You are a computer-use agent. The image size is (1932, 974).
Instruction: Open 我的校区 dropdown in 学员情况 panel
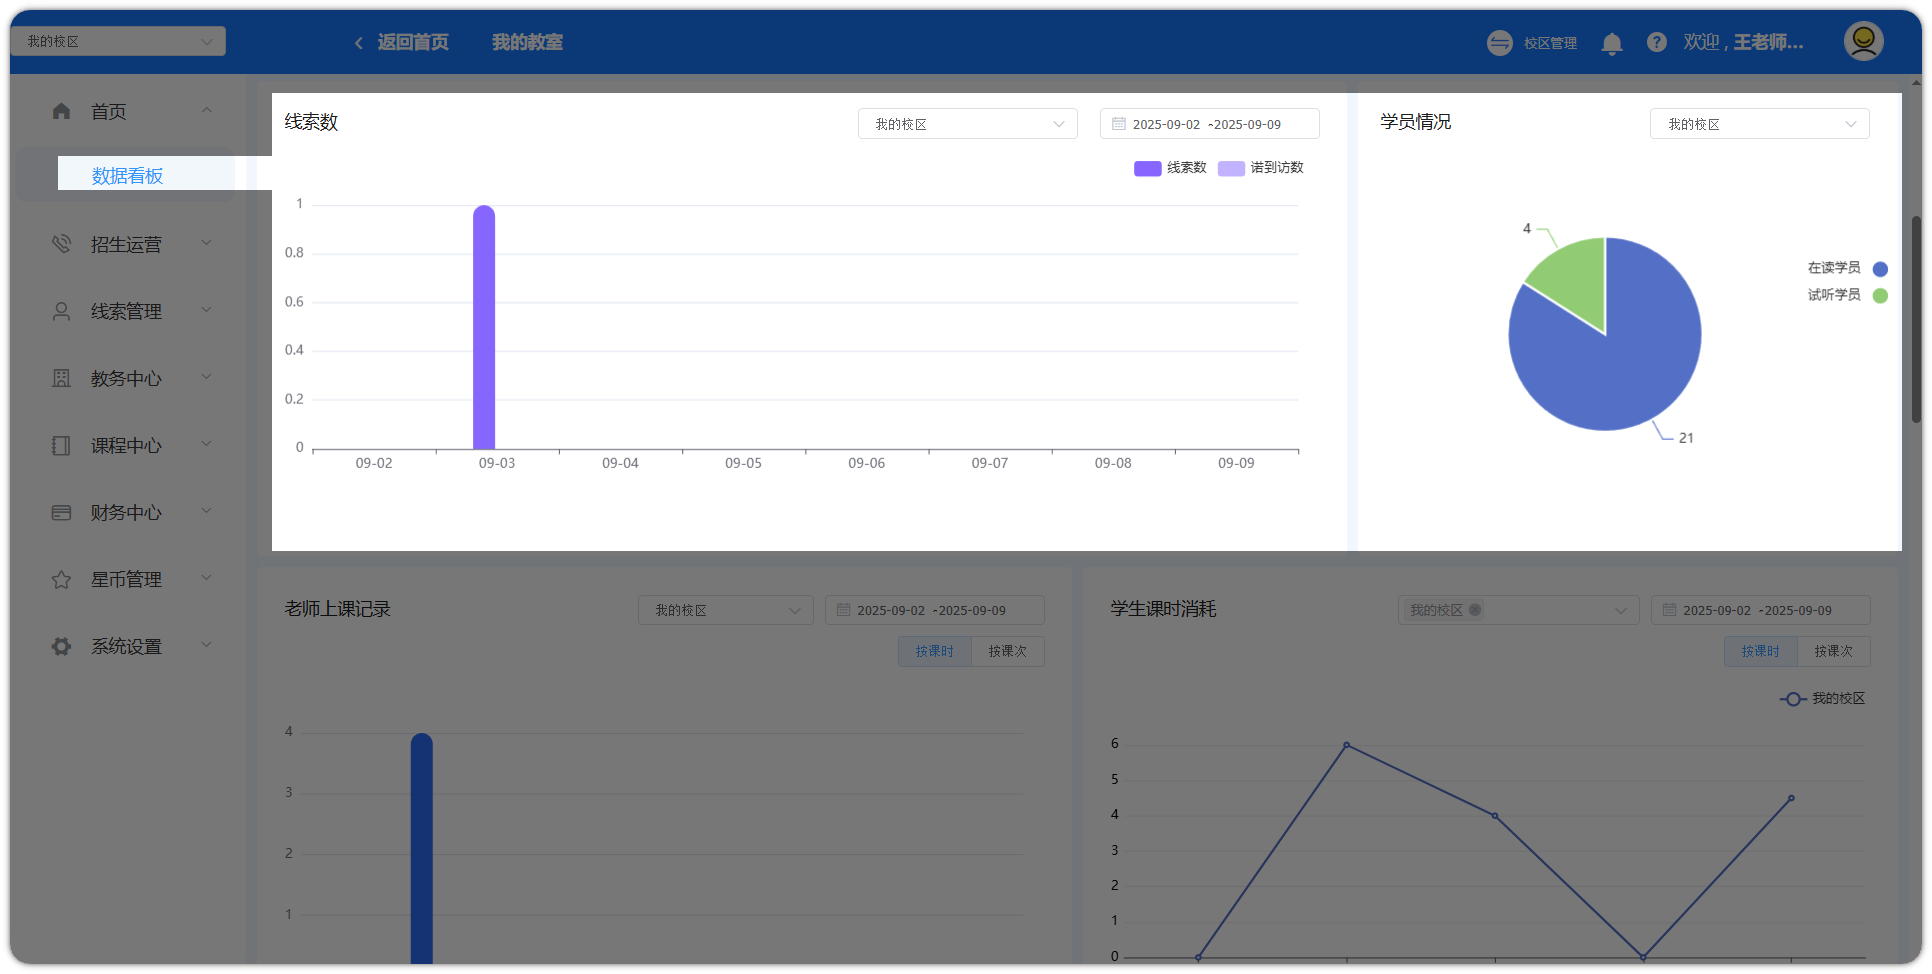1758,124
